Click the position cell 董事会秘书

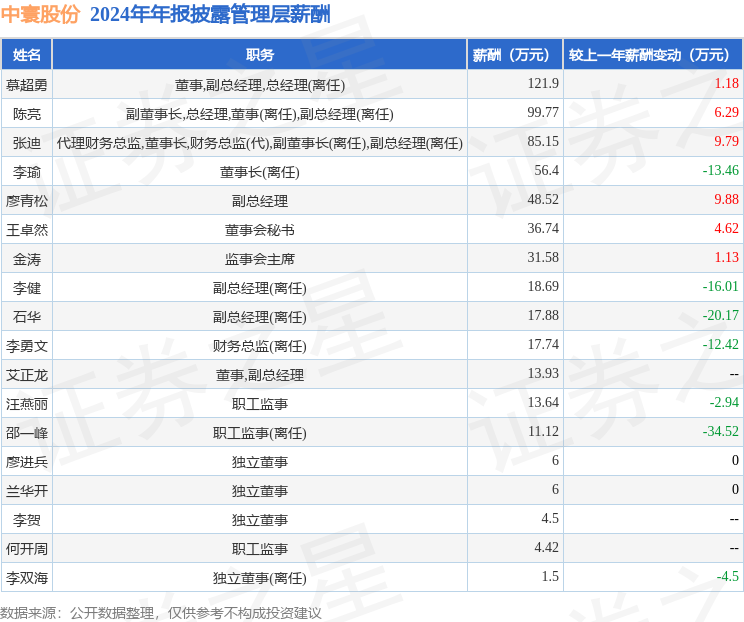click(x=260, y=230)
